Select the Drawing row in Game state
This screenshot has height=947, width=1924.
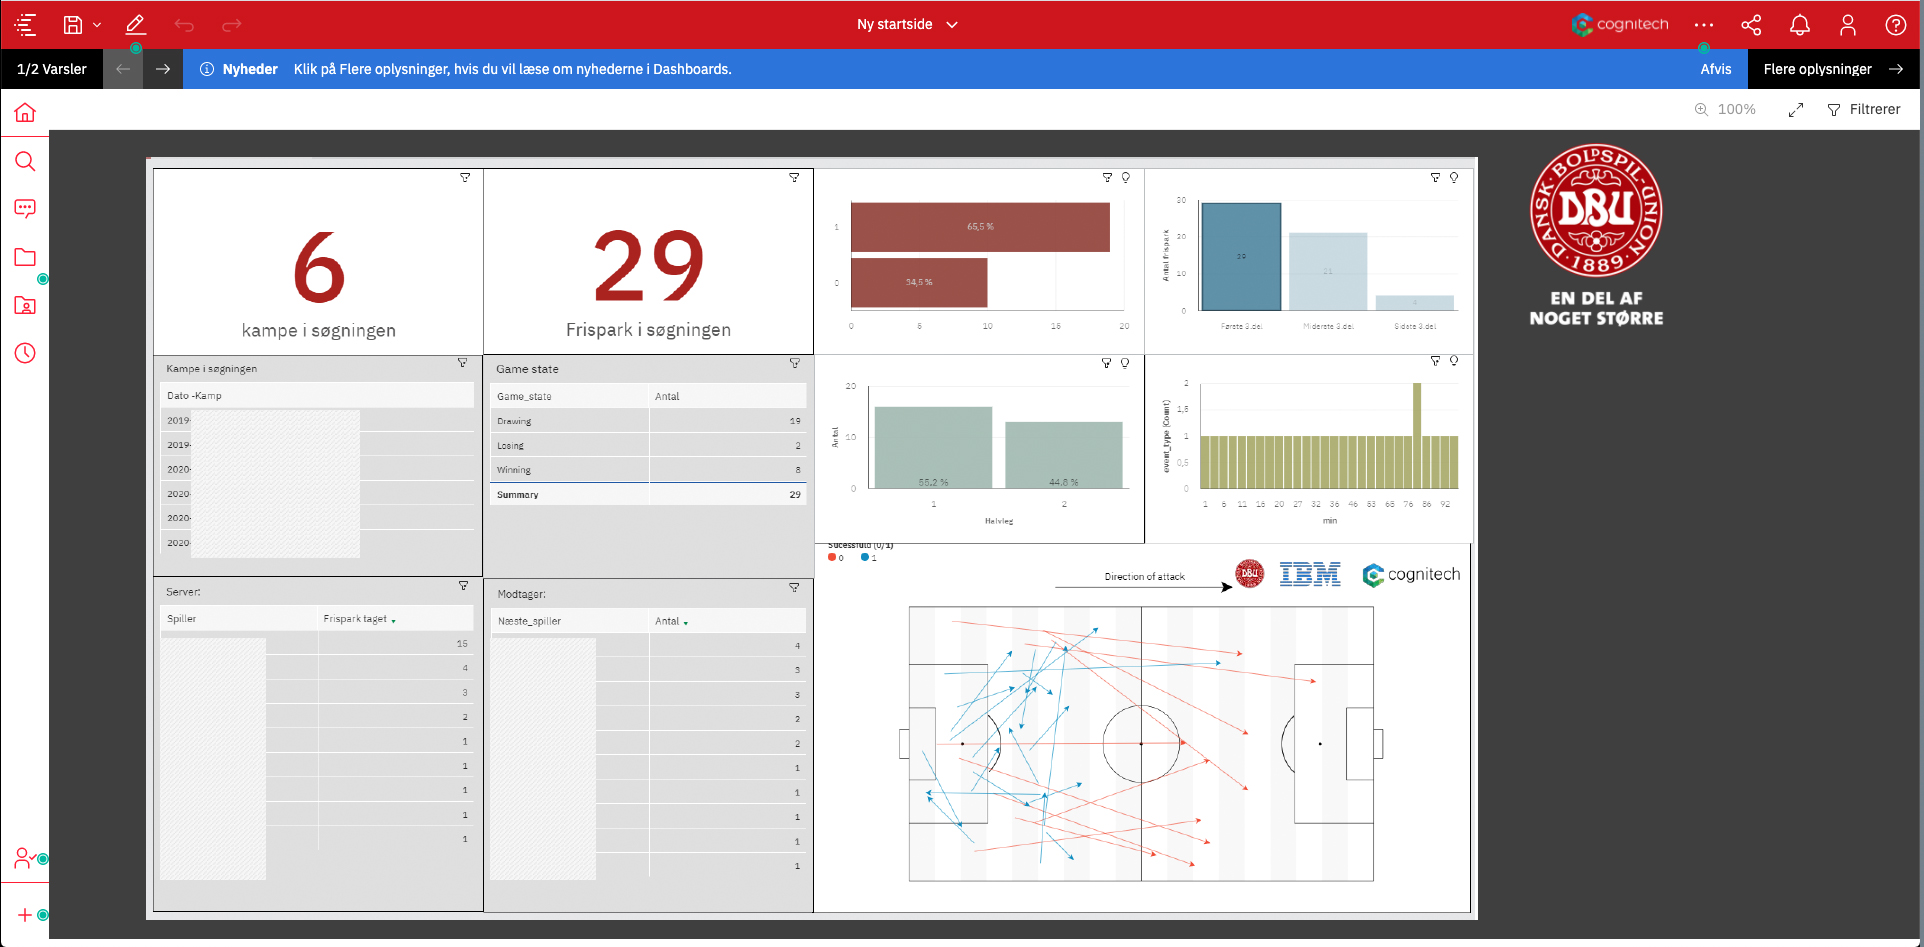coord(515,421)
